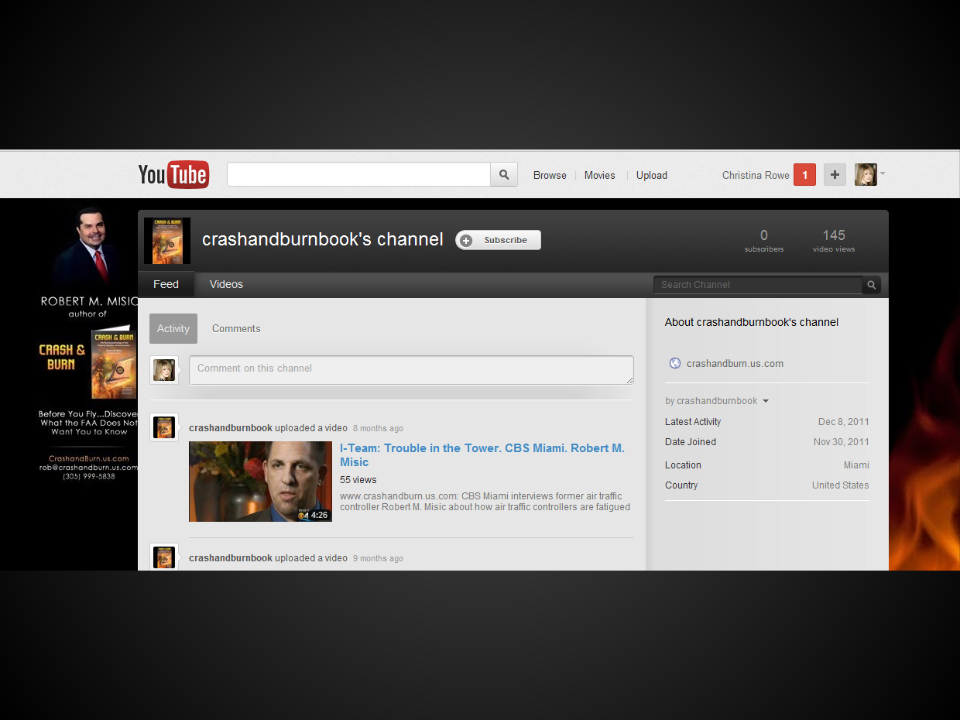Click the Crash & Burn book cover on the left banner

tap(114, 362)
